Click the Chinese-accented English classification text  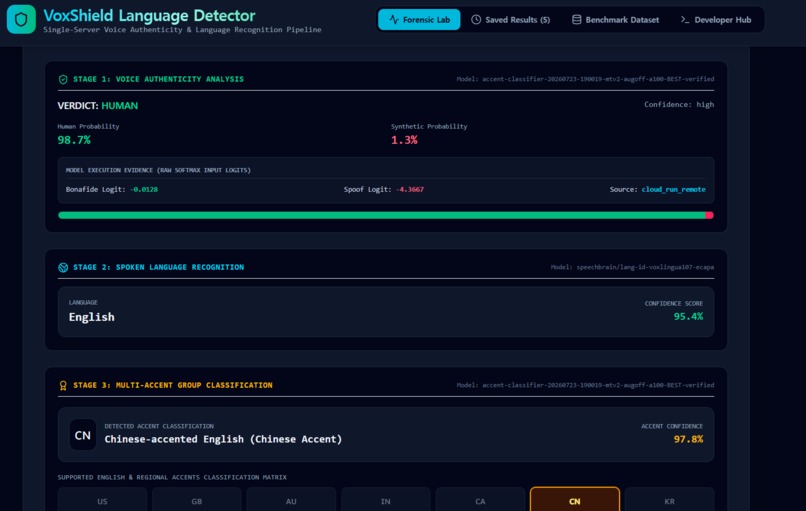223,439
